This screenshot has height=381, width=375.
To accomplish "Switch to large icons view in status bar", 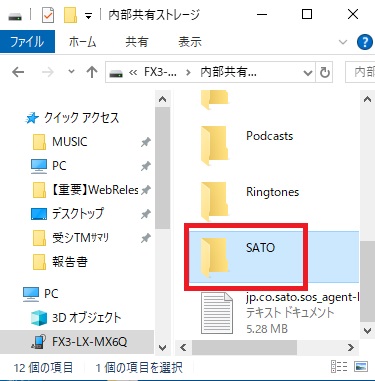I will coord(361,367).
